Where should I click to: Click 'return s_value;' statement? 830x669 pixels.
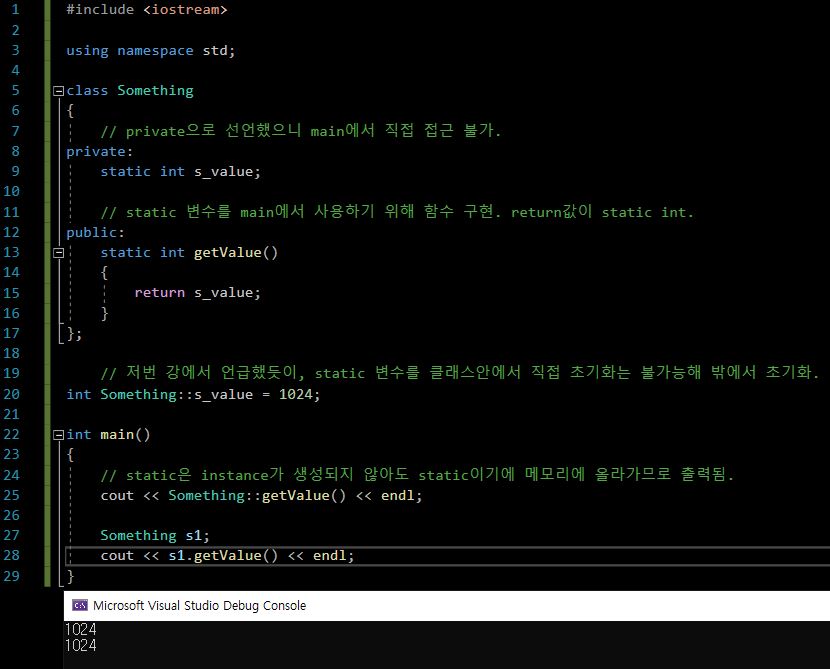tap(197, 293)
